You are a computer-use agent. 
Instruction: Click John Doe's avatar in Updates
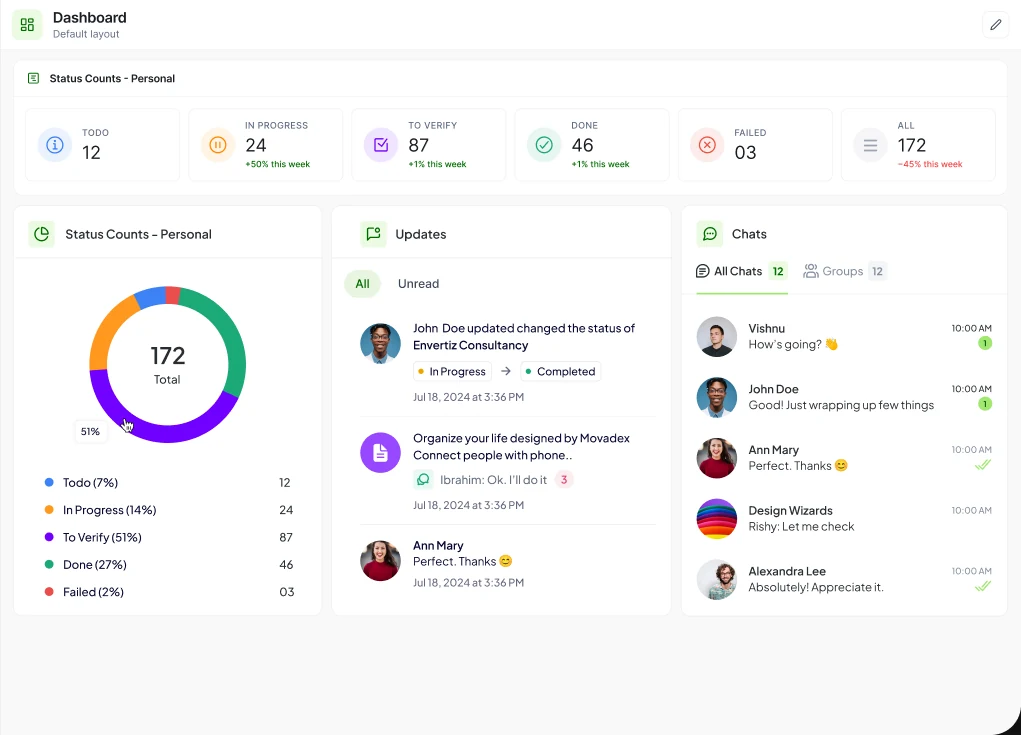coord(380,343)
